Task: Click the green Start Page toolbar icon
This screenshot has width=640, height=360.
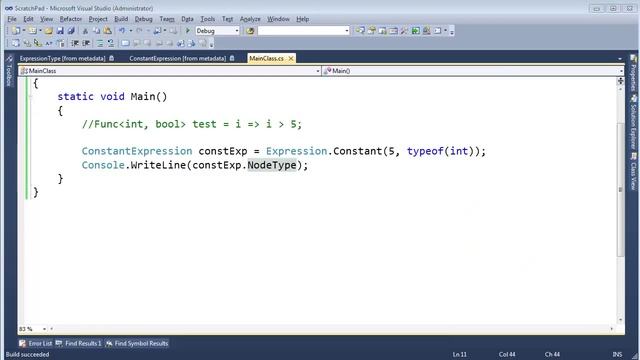Action: click(416, 31)
